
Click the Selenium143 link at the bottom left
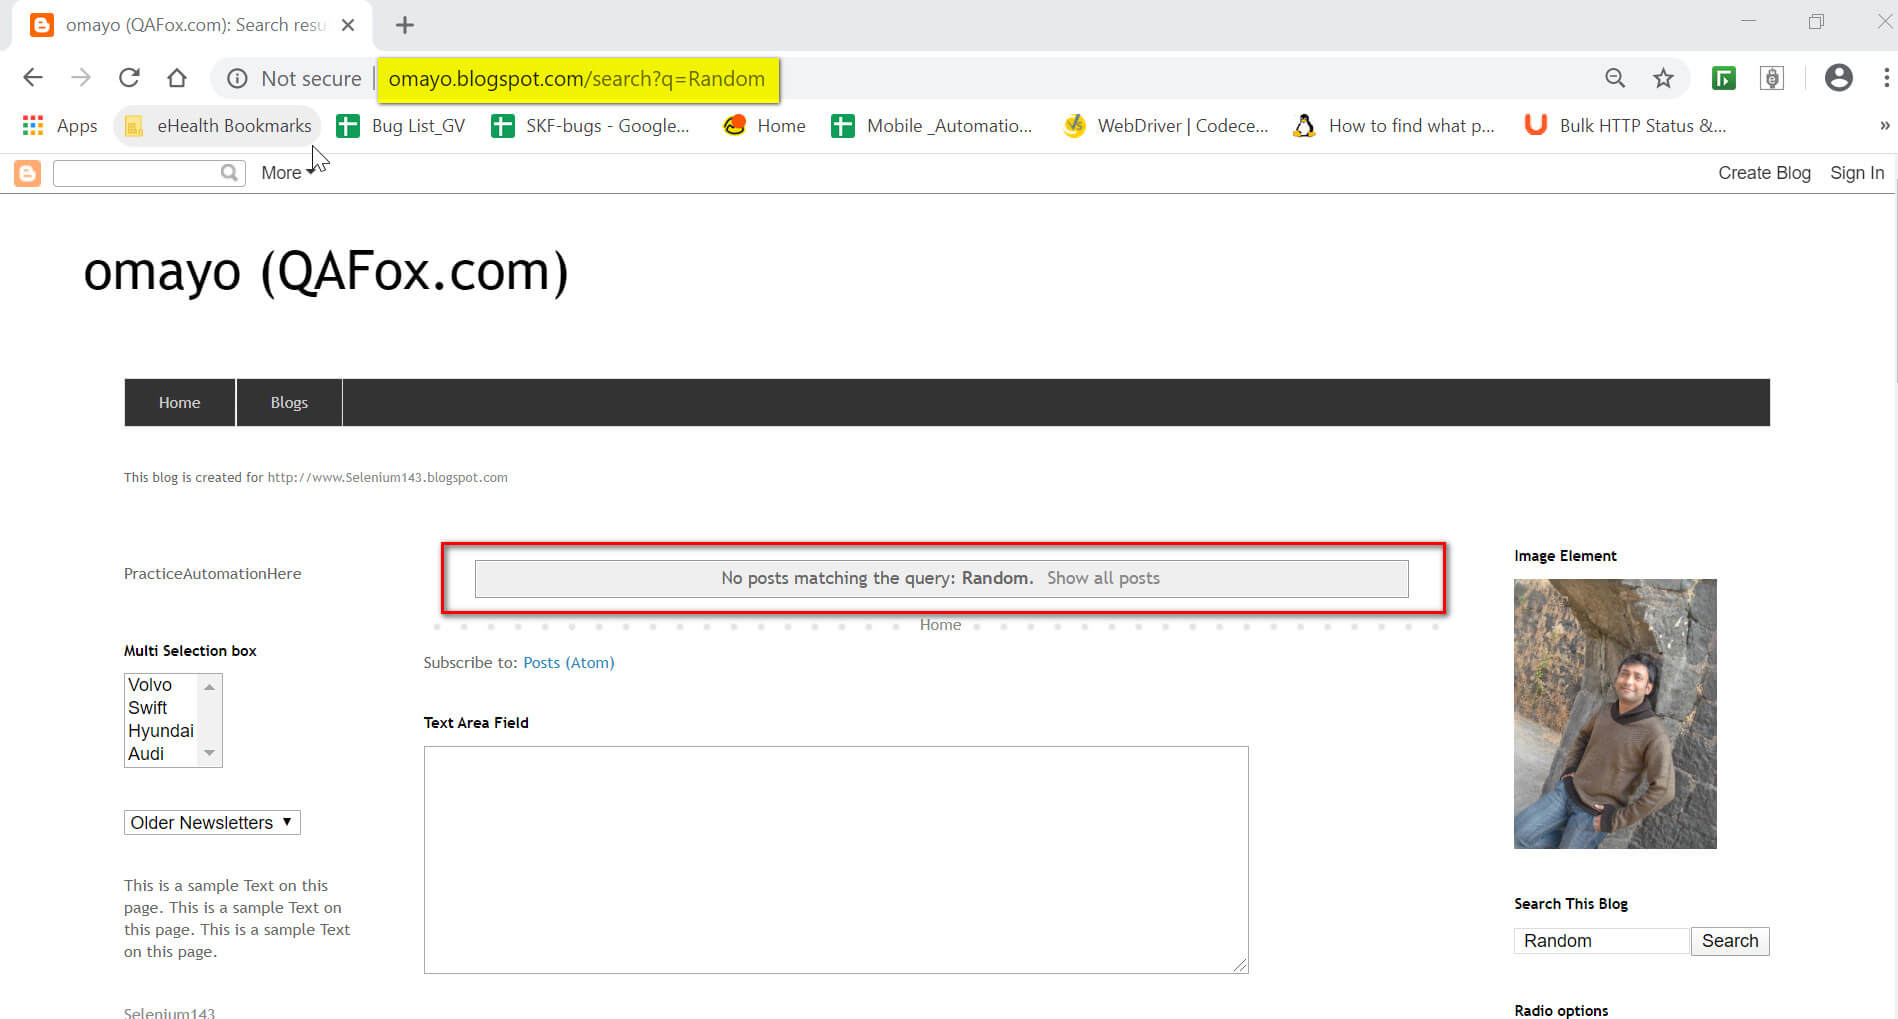[x=169, y=1012]
